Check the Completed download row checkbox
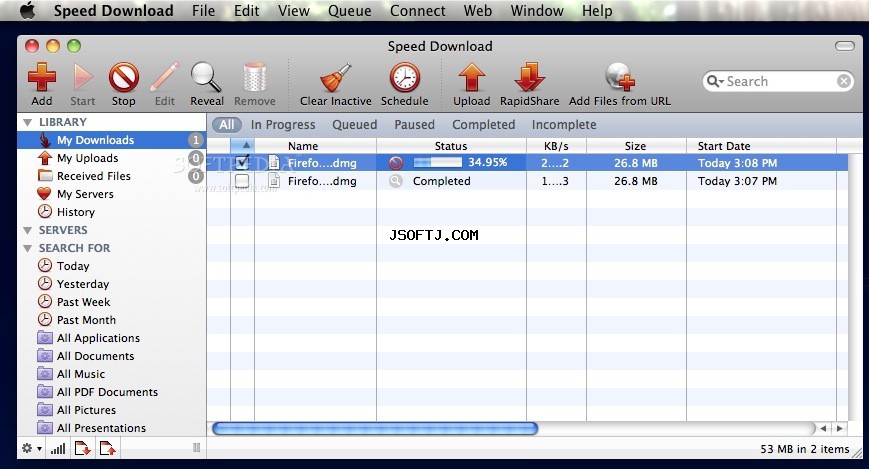 coord(242,181)
